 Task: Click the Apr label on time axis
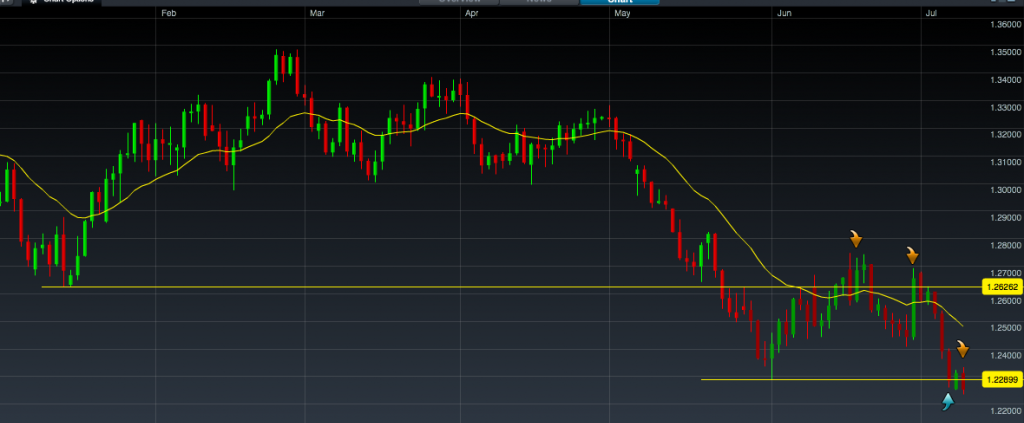[470, 14]
